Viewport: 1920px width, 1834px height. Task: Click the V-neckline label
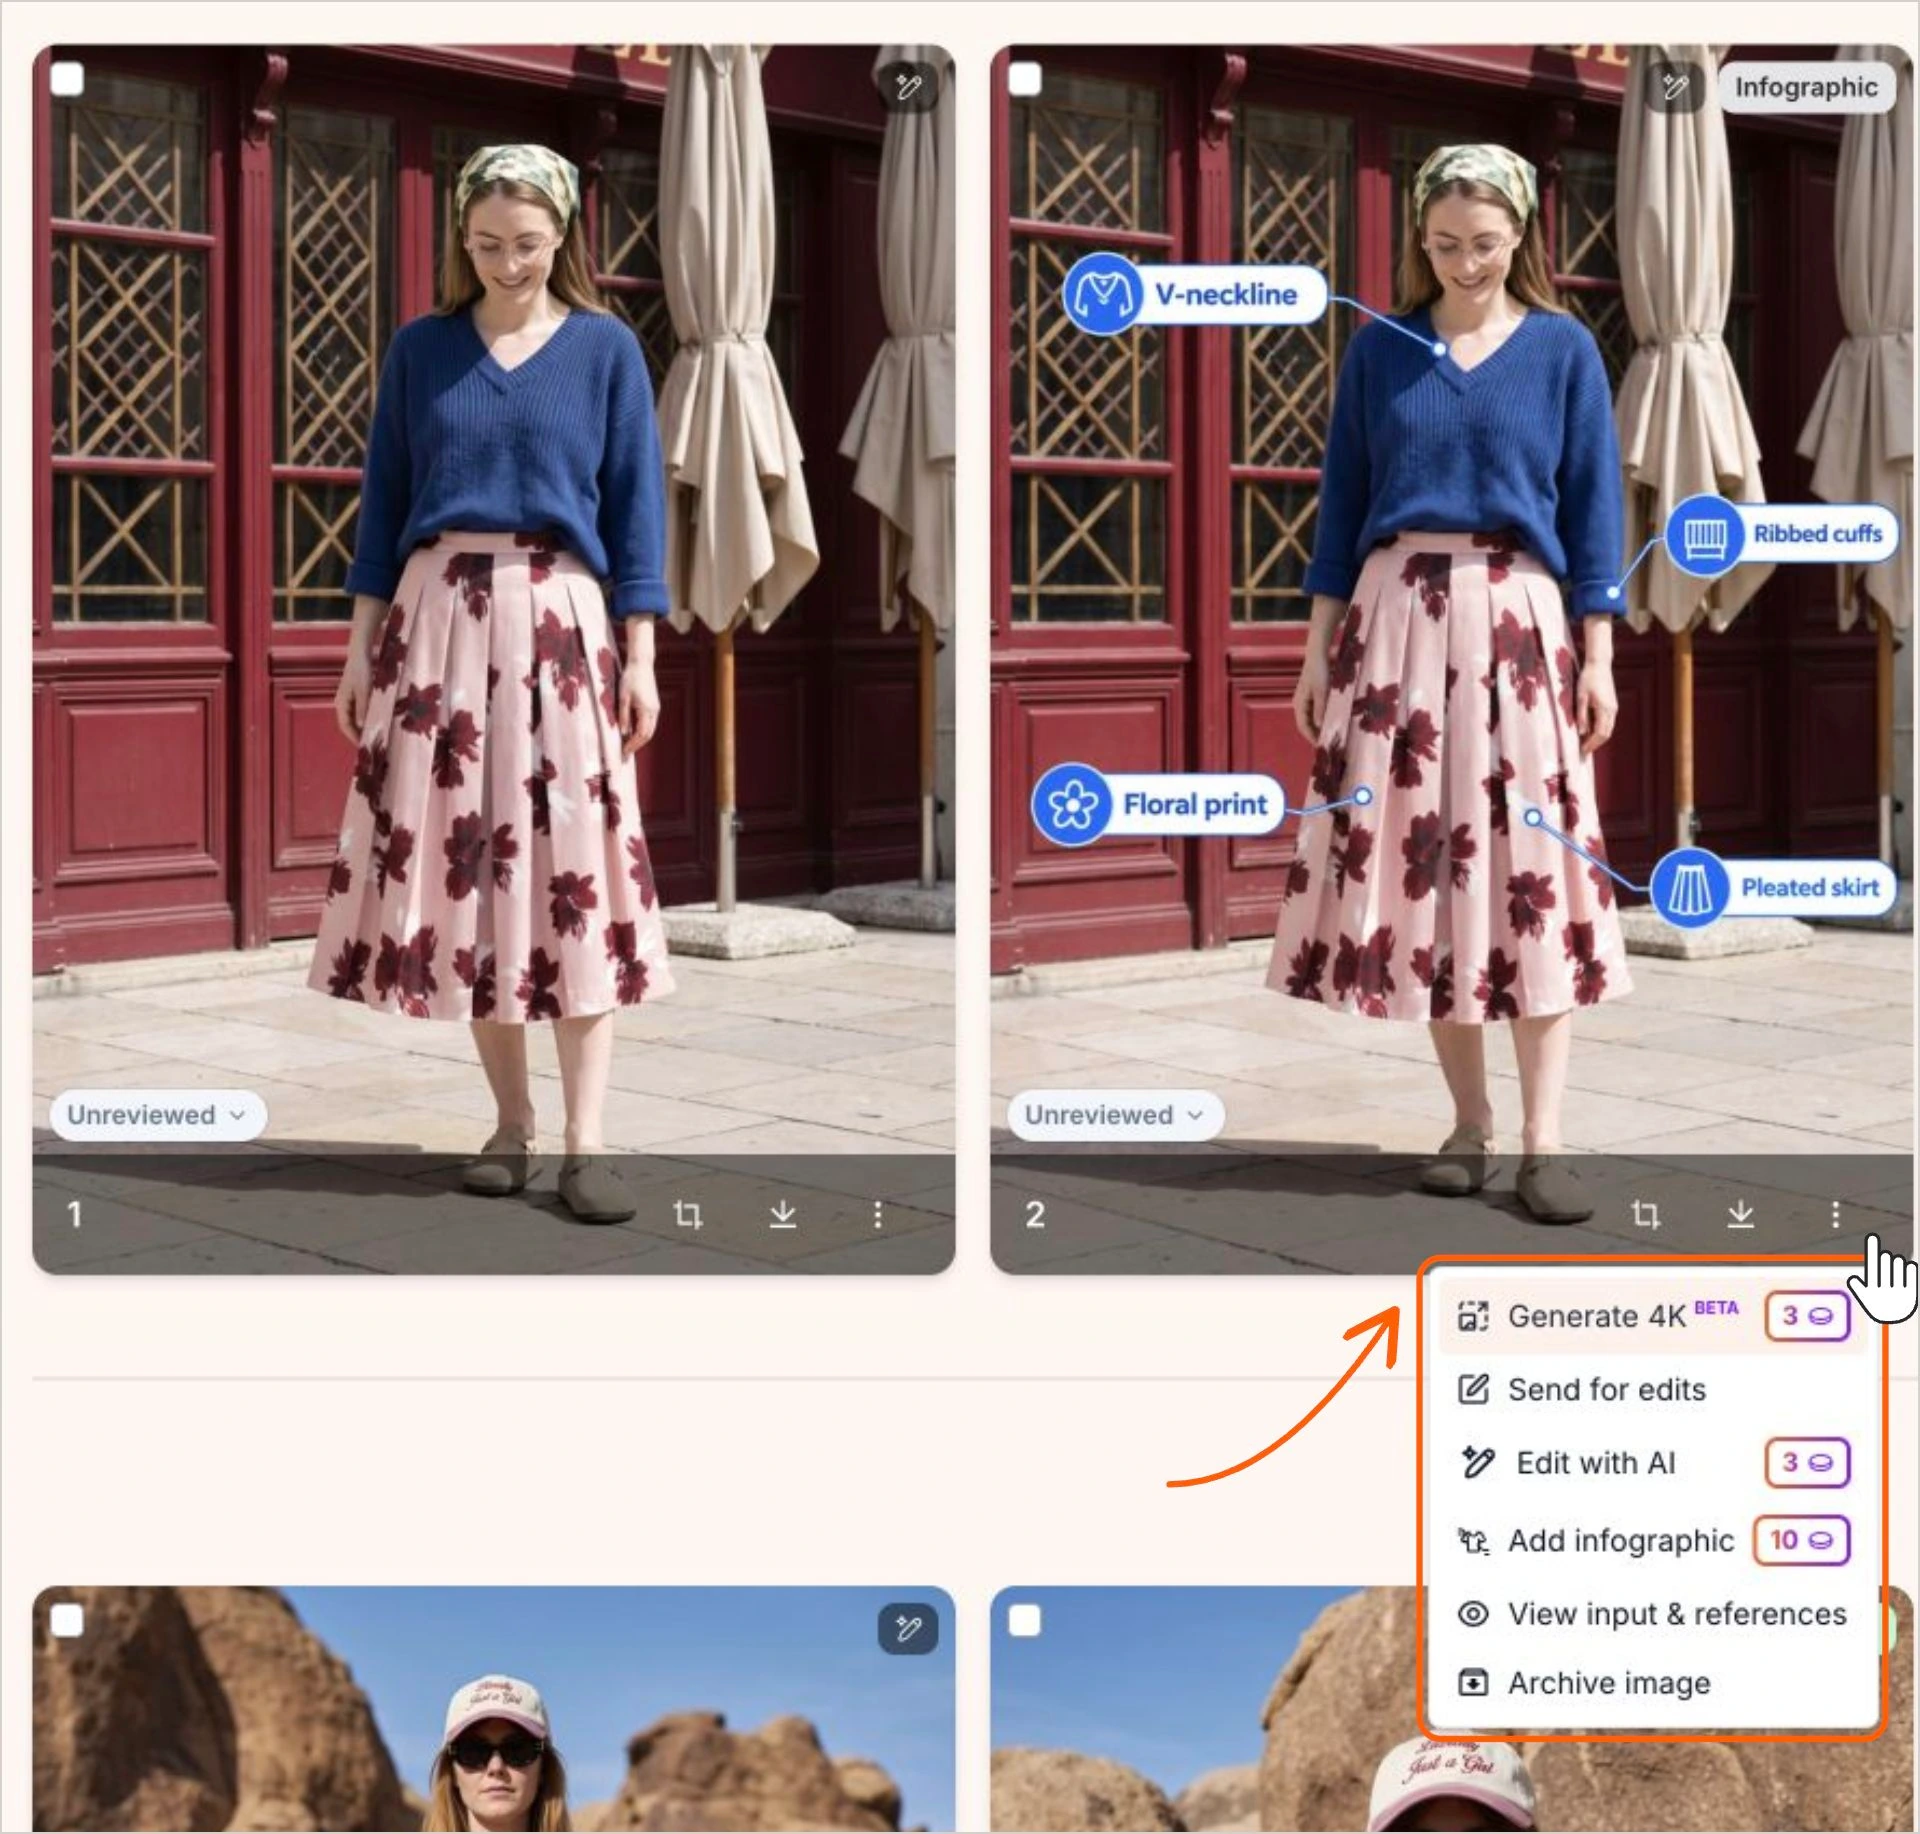(x=1226, y=294)
